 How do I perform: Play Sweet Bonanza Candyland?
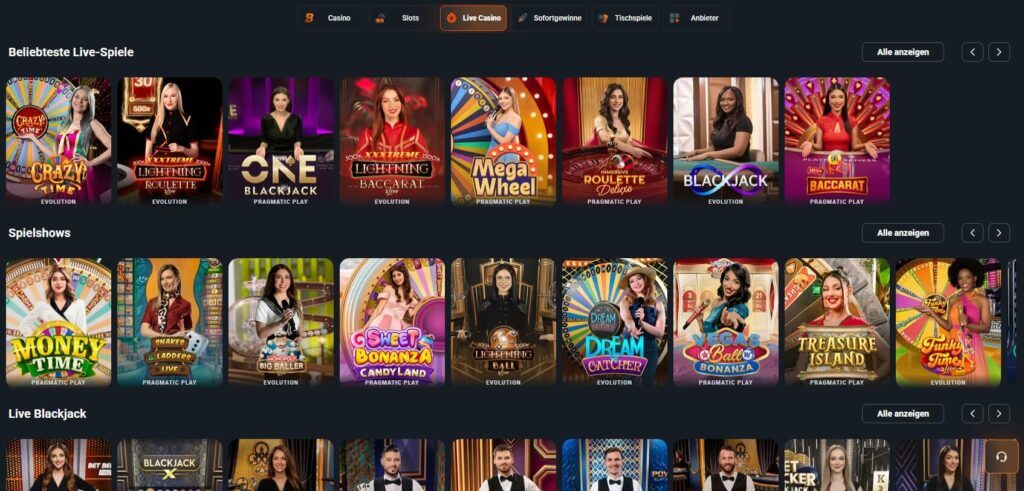[392, 322]
